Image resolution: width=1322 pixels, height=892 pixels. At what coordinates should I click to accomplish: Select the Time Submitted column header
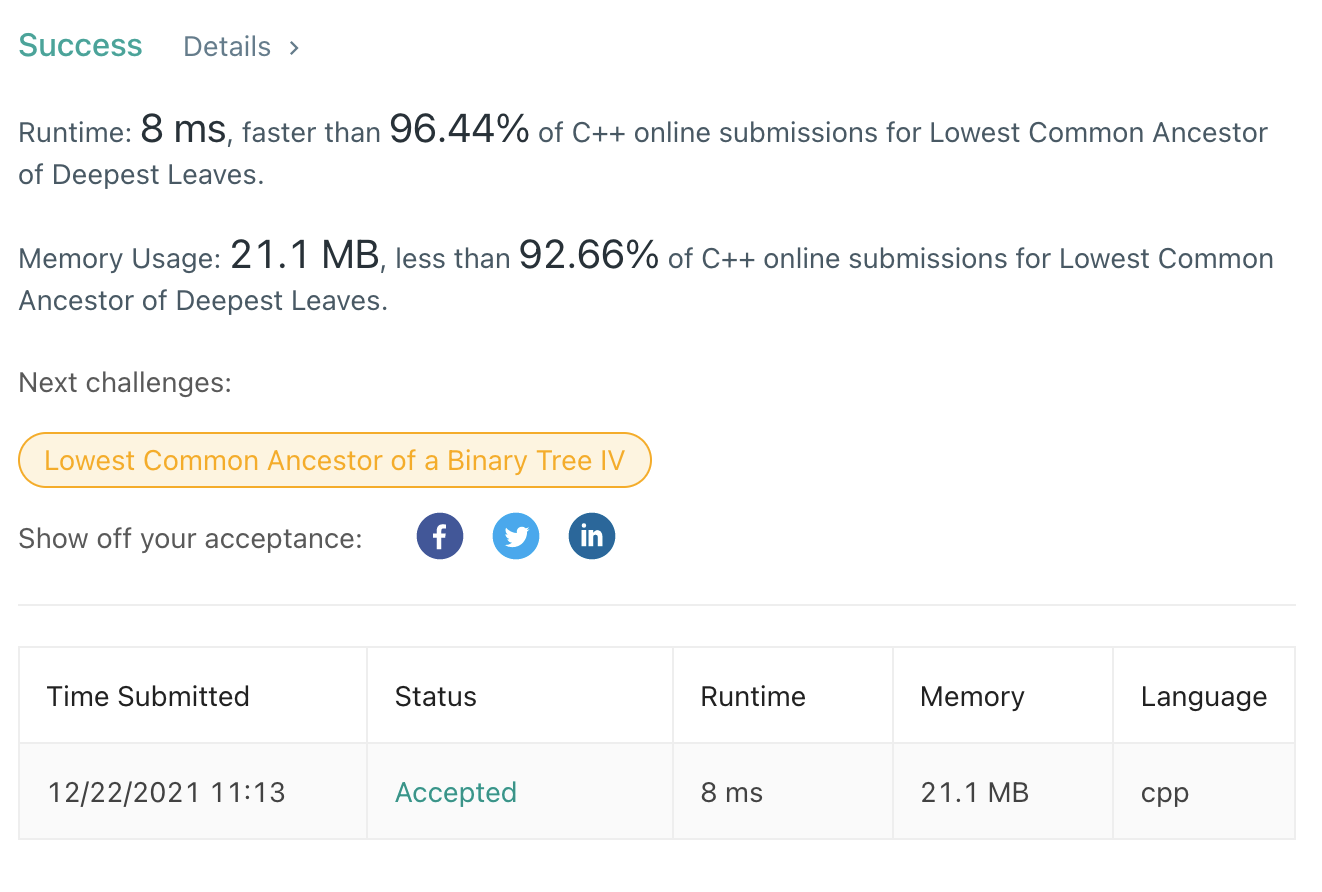tap(148, 696)
